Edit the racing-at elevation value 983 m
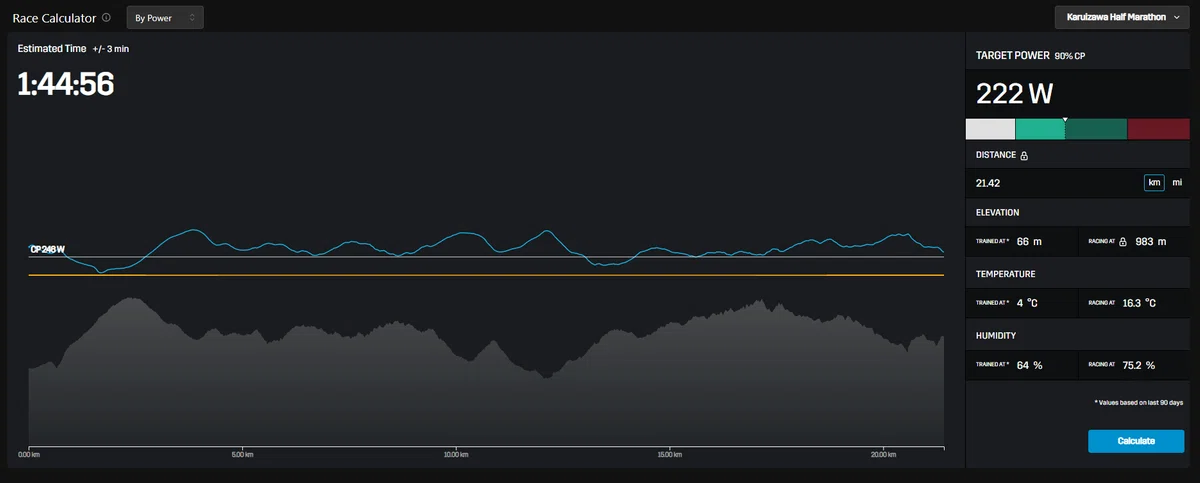1200x483 pixels. point(1151,242)
